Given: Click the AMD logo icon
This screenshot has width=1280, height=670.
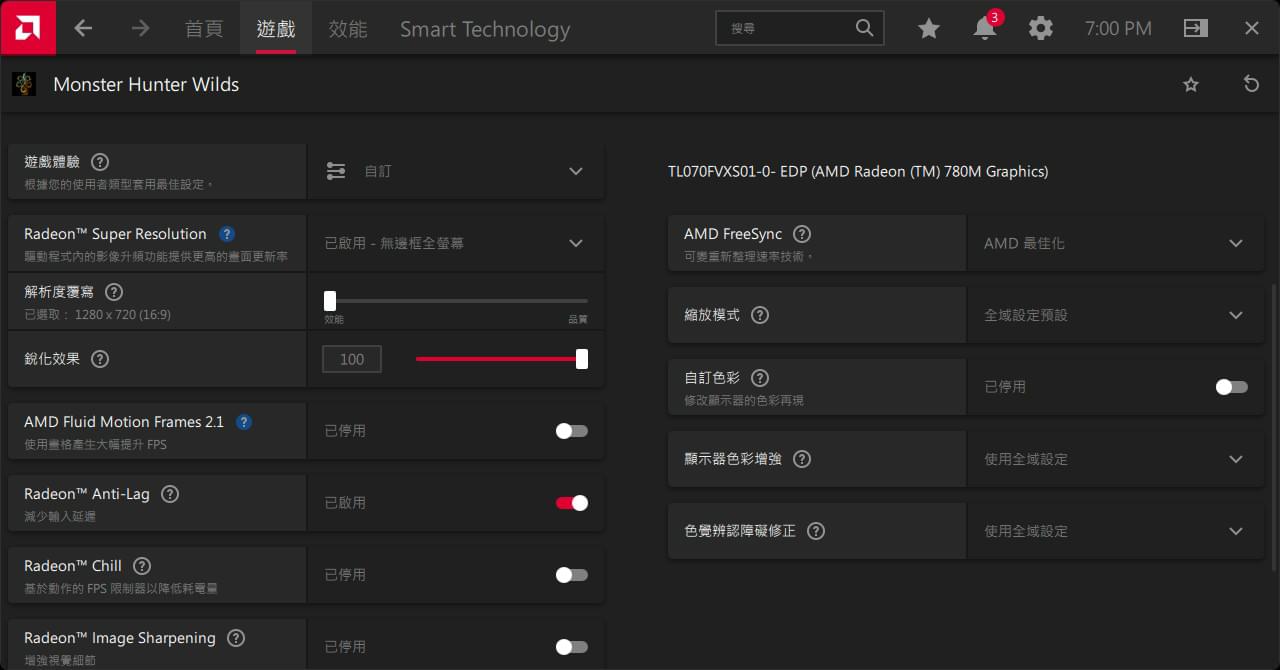Looking at the screenshot, I should pyautogui.click(x=28, y=28).
